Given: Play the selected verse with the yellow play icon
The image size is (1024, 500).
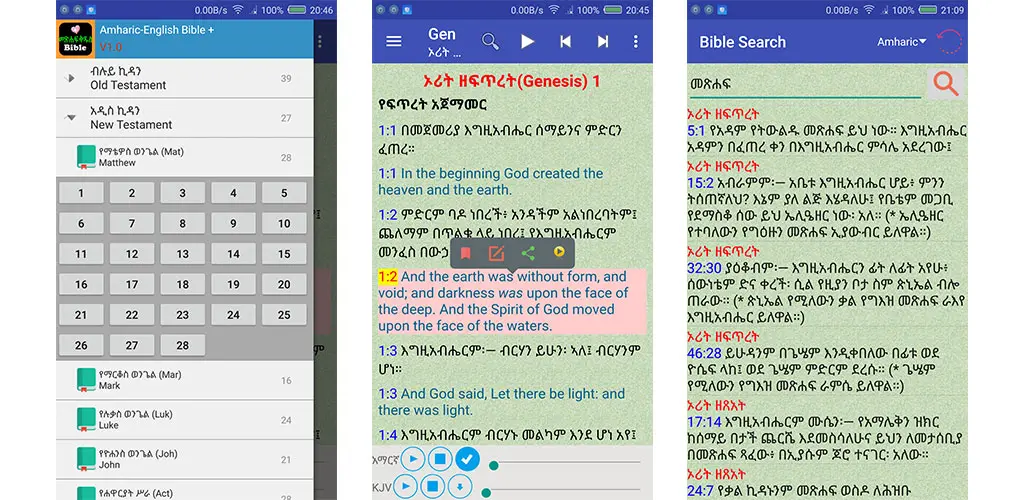Looking at the screenshot, I should [x=559, y=251].
